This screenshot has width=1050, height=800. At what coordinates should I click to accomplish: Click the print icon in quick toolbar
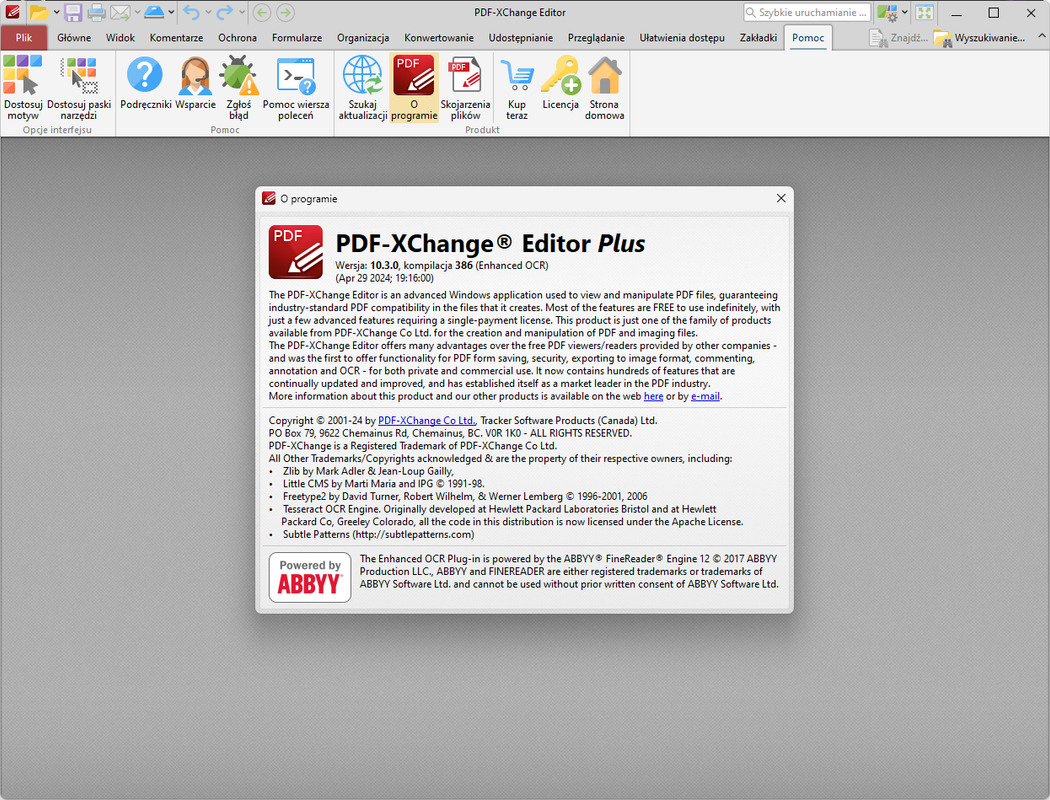[96, 13]
